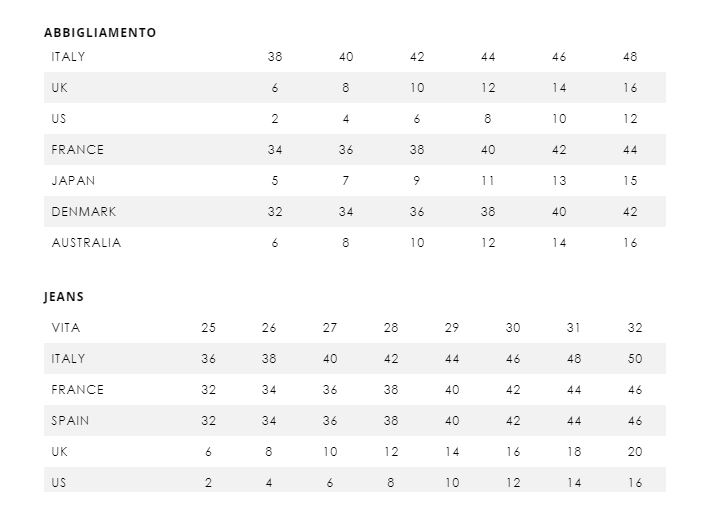Select UK label in the Jeans table
The height and width of the screenshot is (506, 709).
(60, 452)
